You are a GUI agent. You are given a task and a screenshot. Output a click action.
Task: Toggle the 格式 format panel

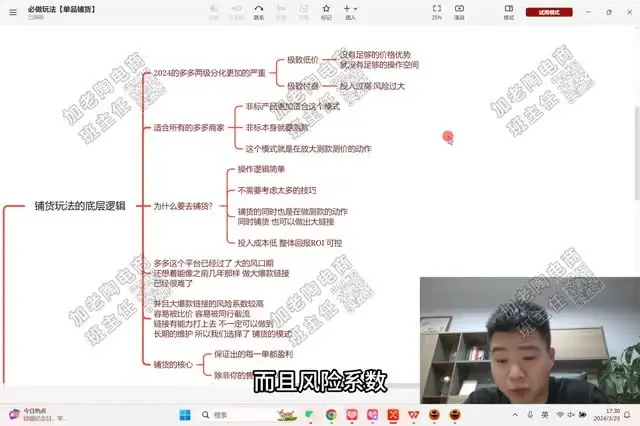[x=509, y=11]
